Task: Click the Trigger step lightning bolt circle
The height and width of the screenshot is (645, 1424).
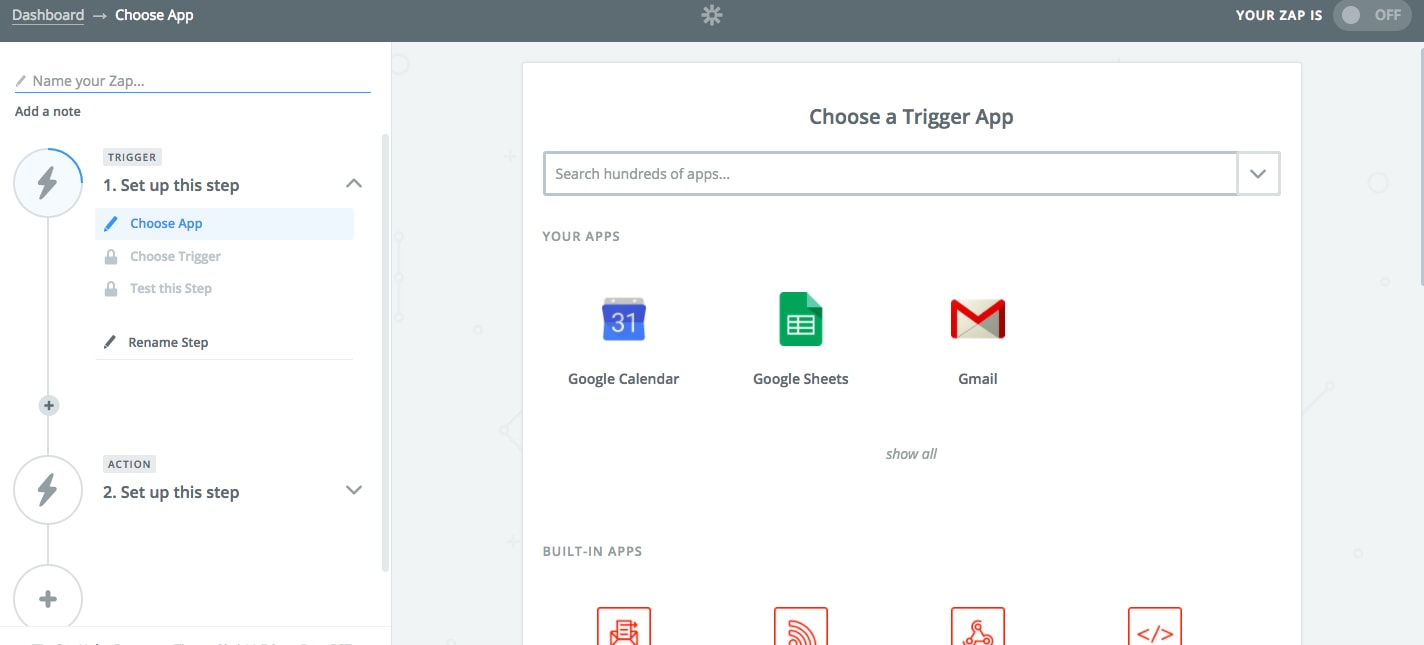Action: point(48,184)
